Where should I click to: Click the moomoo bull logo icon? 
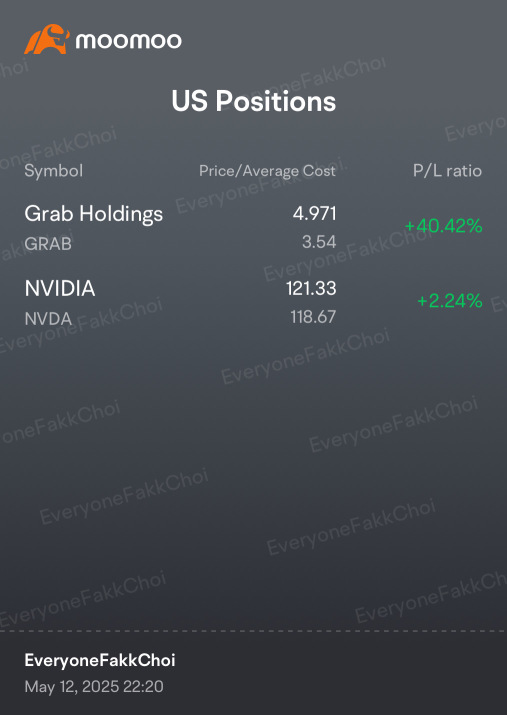tap(47, 39)
